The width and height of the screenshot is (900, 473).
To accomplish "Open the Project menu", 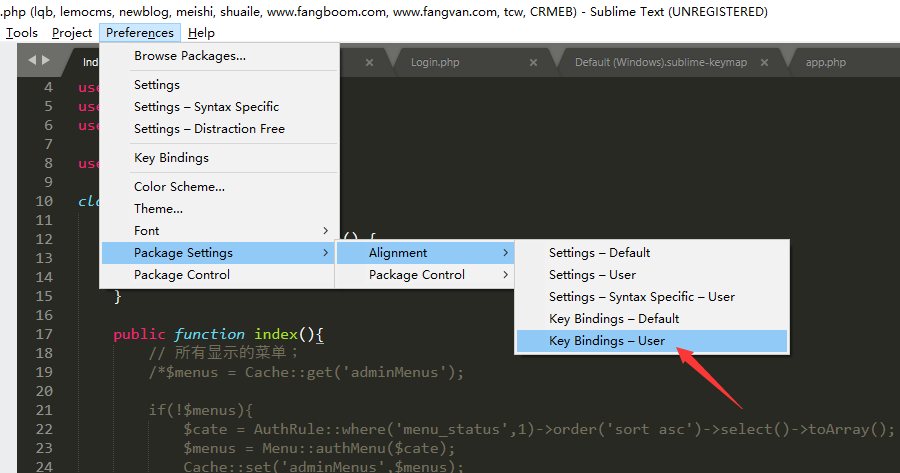I will coord(72,33).
